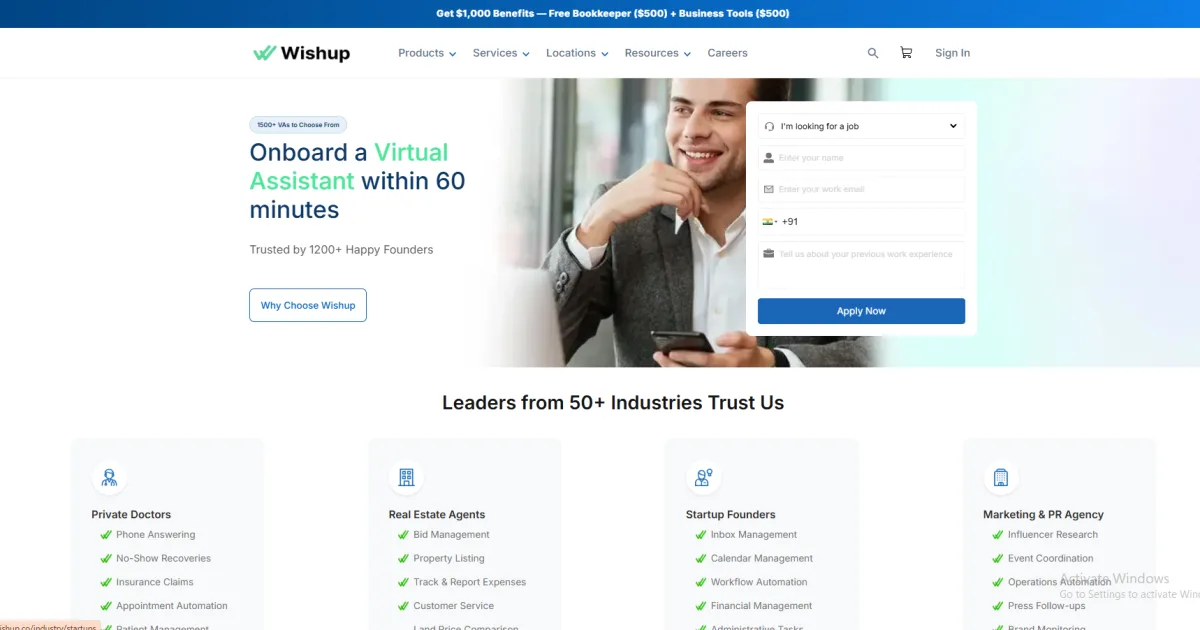Expand the Services menu
This screenshot has height=630, width=1200.
point(501,53)
